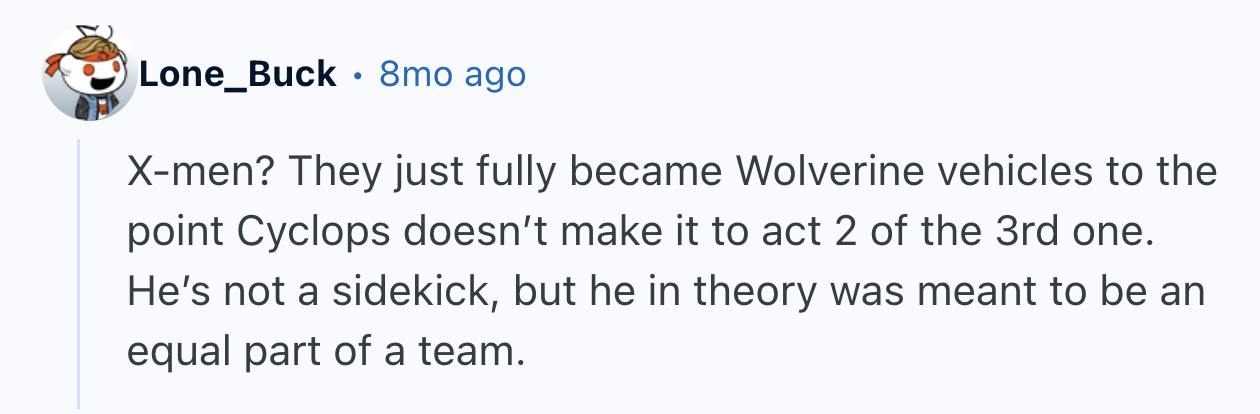Open the Lone_Buck user profile link

click(237, 74)
